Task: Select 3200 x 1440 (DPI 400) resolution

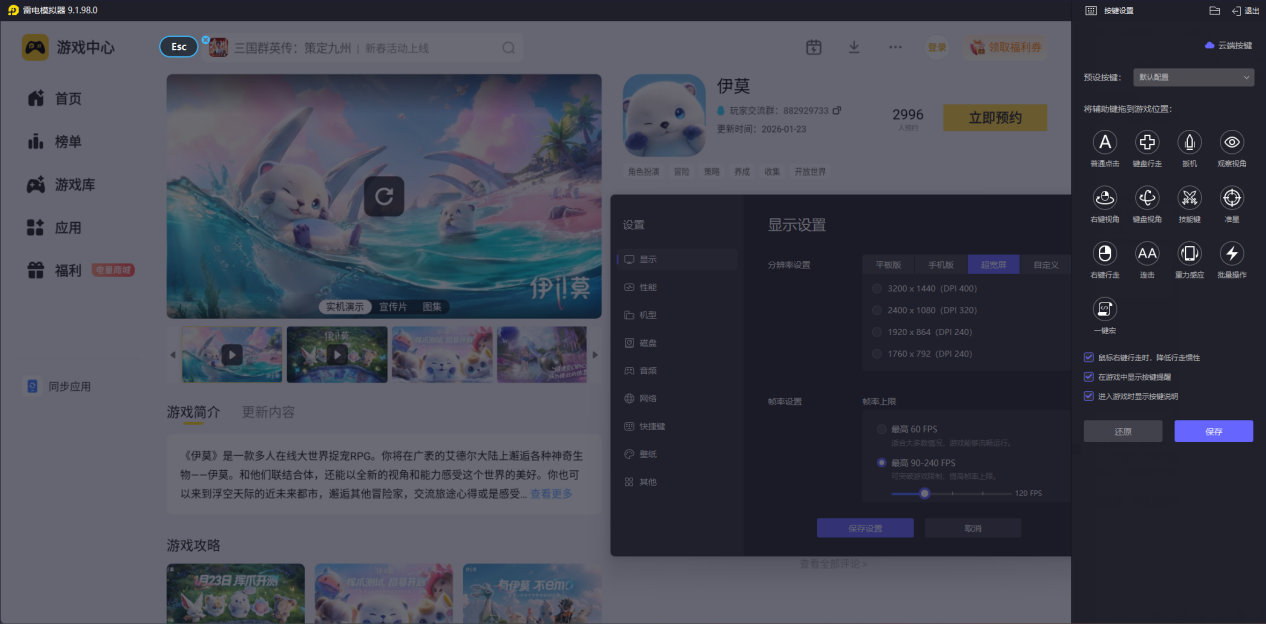Action: coord(877,288)
